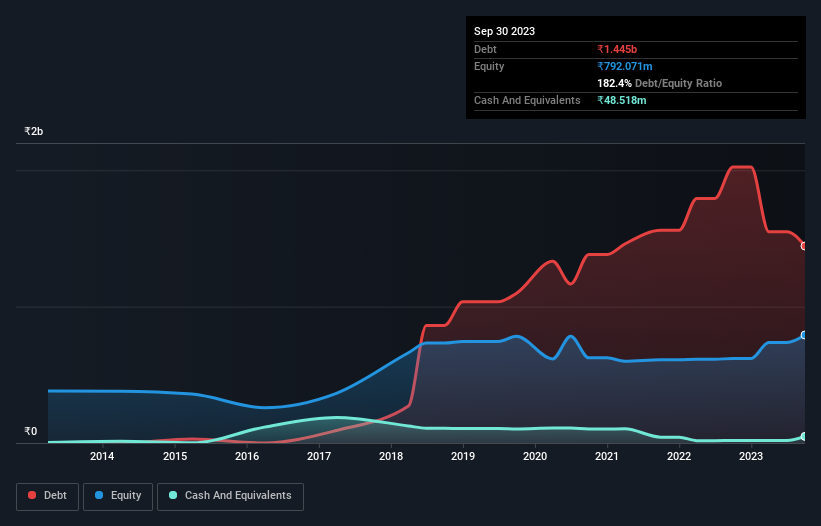Select the 2018 x-axis label
Viewport: 821px width, 526px height.
pos(391,456)
